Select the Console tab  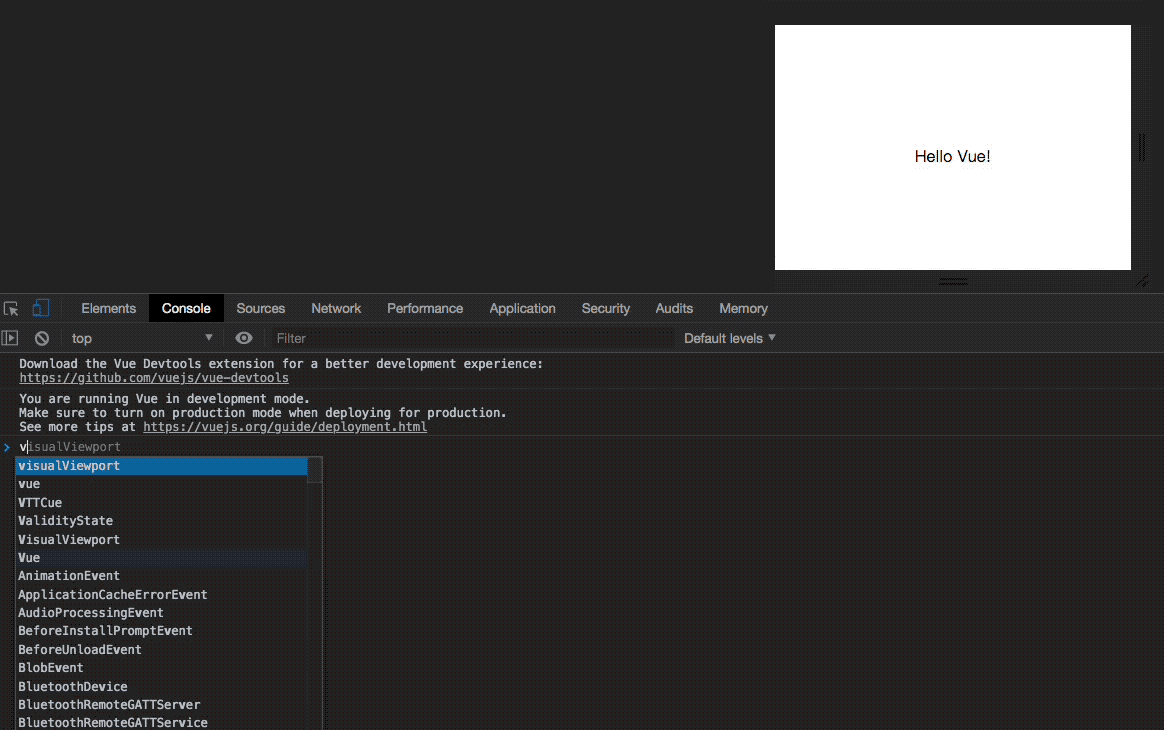[x=186, y=308]
